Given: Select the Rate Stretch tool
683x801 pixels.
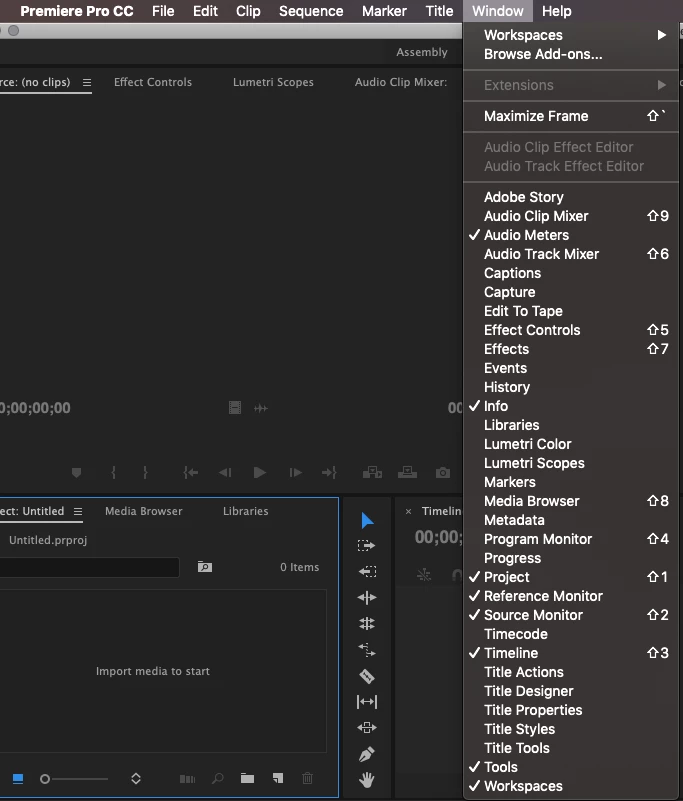Looking at the screenshot, I should [367, 650].
